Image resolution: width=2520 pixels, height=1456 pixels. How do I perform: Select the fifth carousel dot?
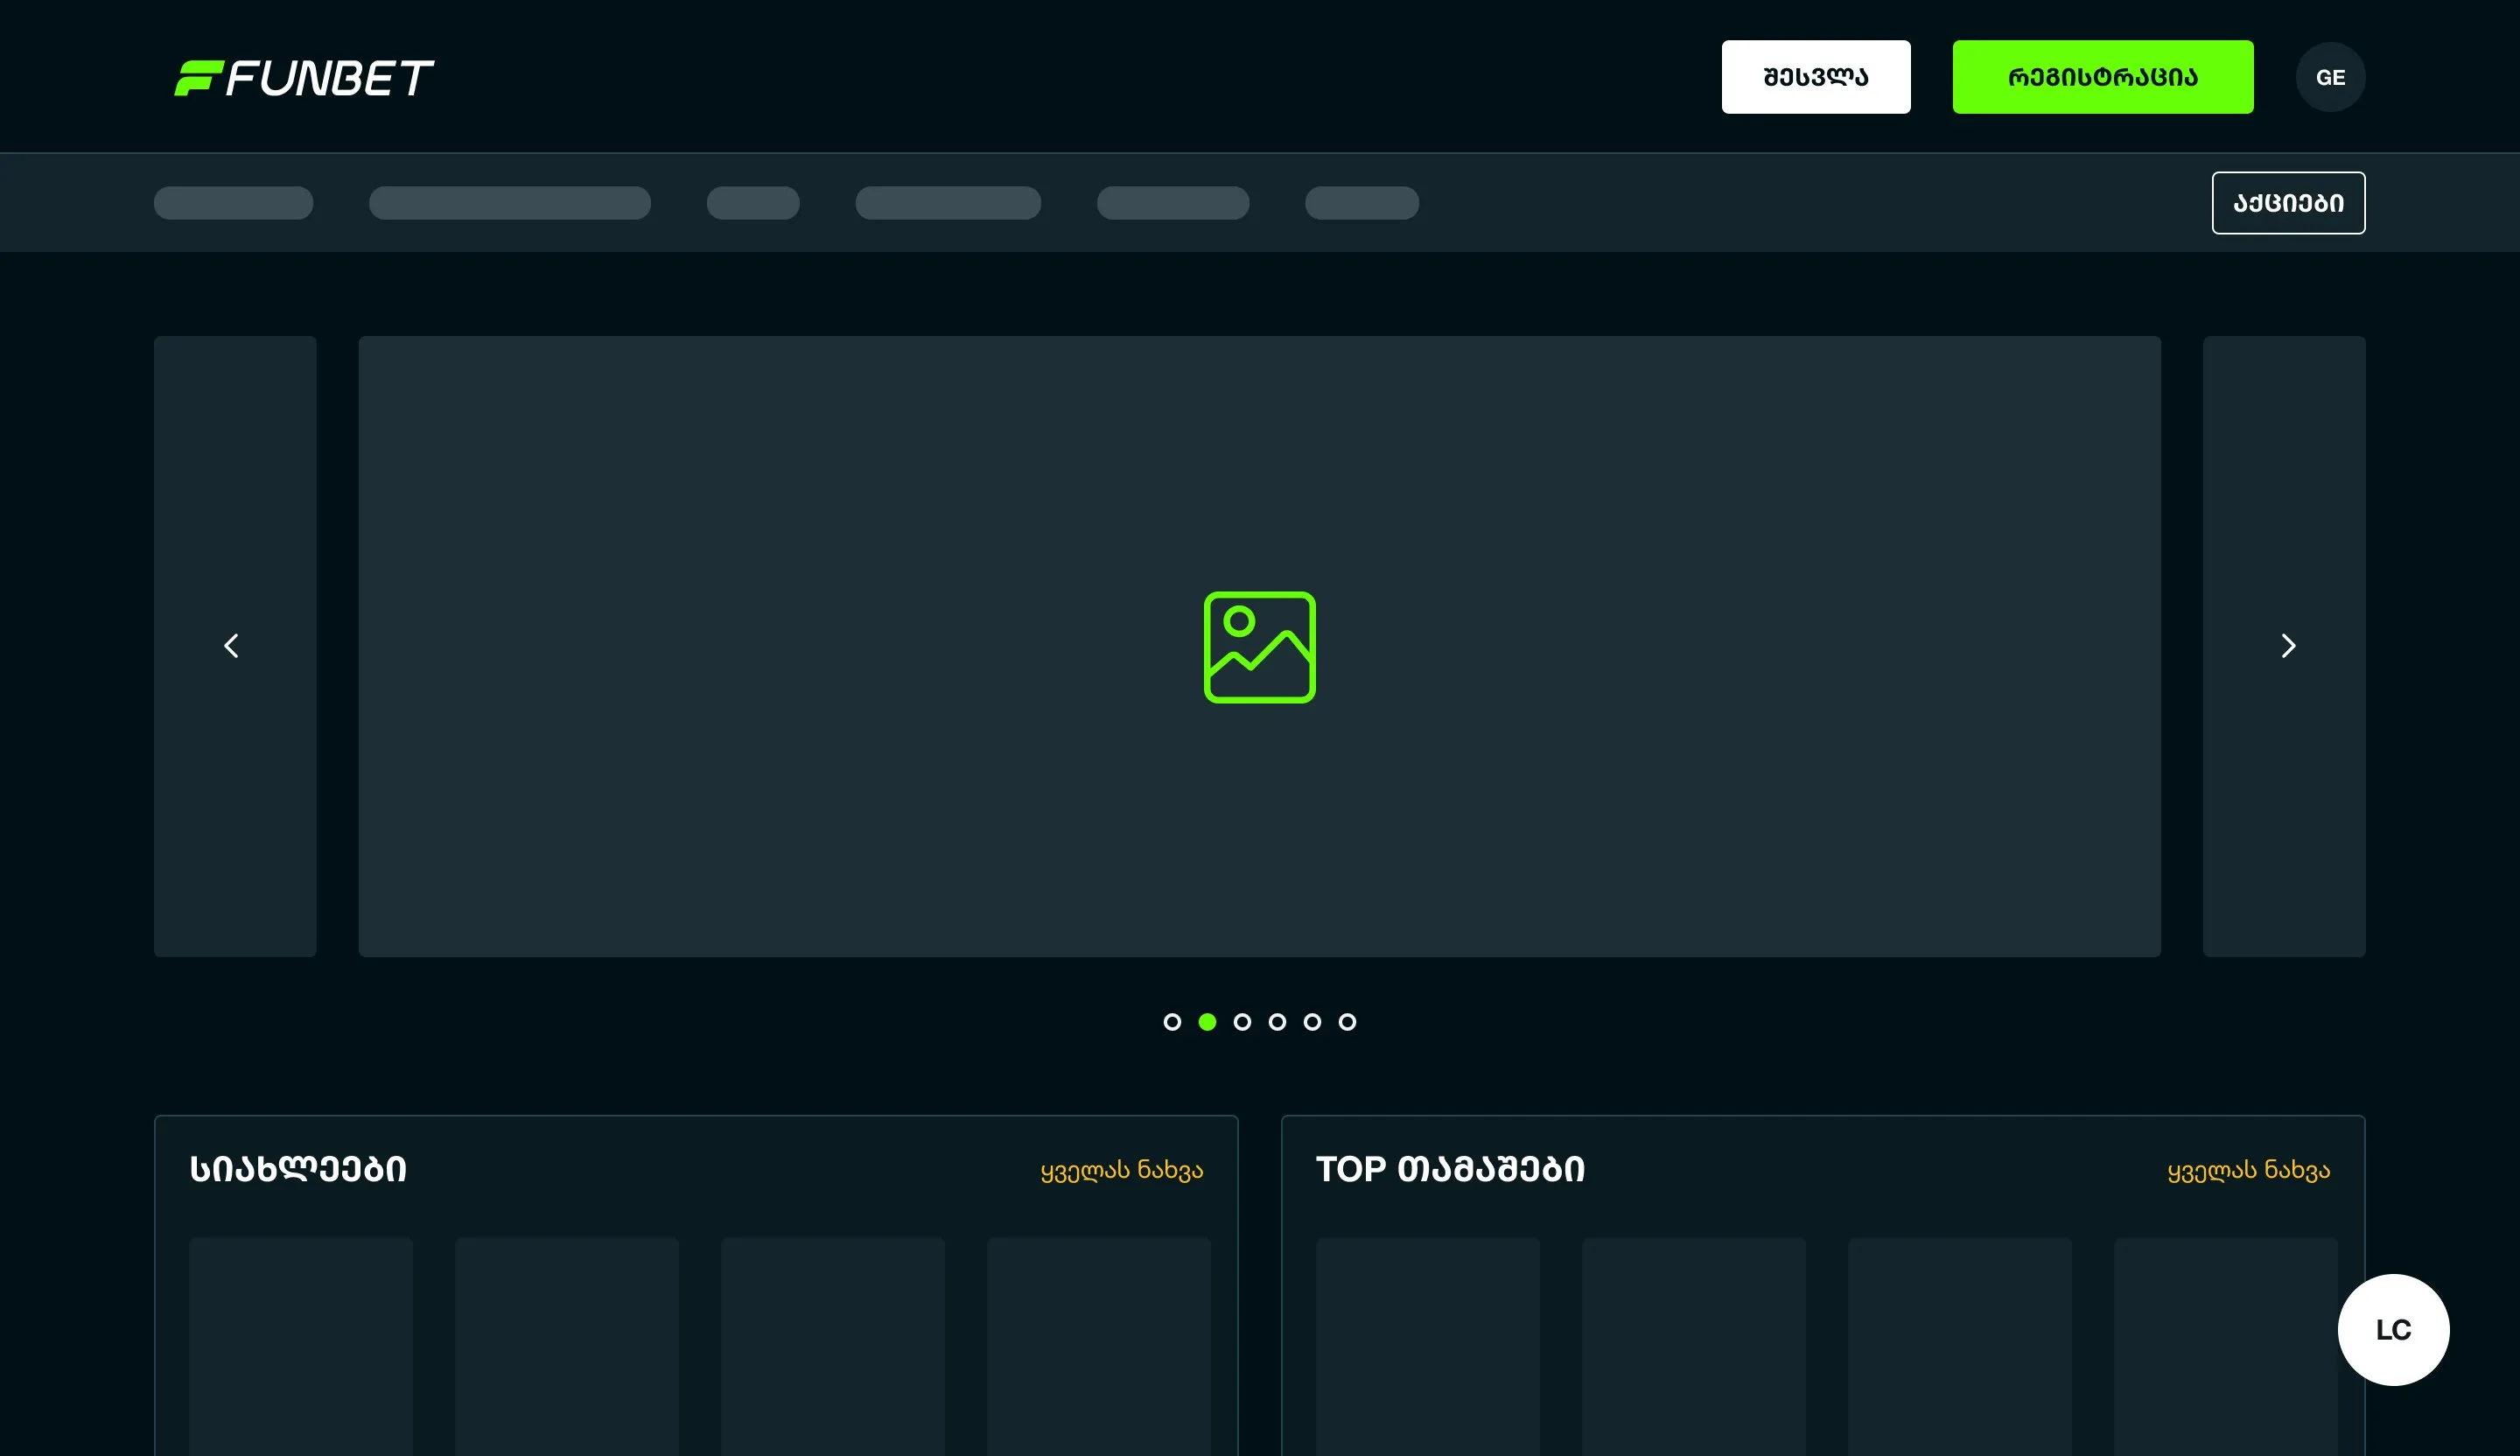1312,1022
